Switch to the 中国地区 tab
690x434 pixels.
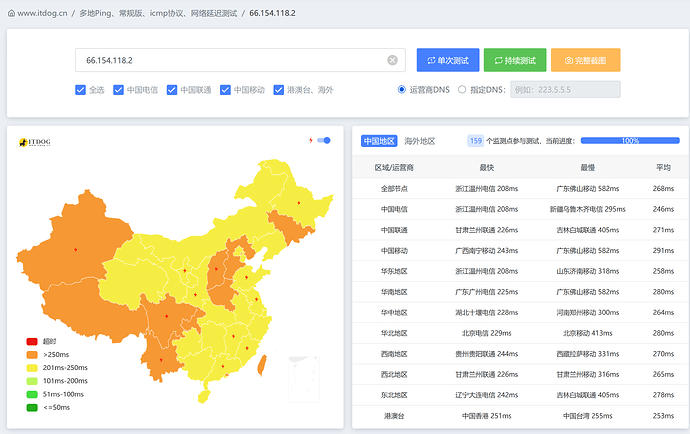point(379,141)
